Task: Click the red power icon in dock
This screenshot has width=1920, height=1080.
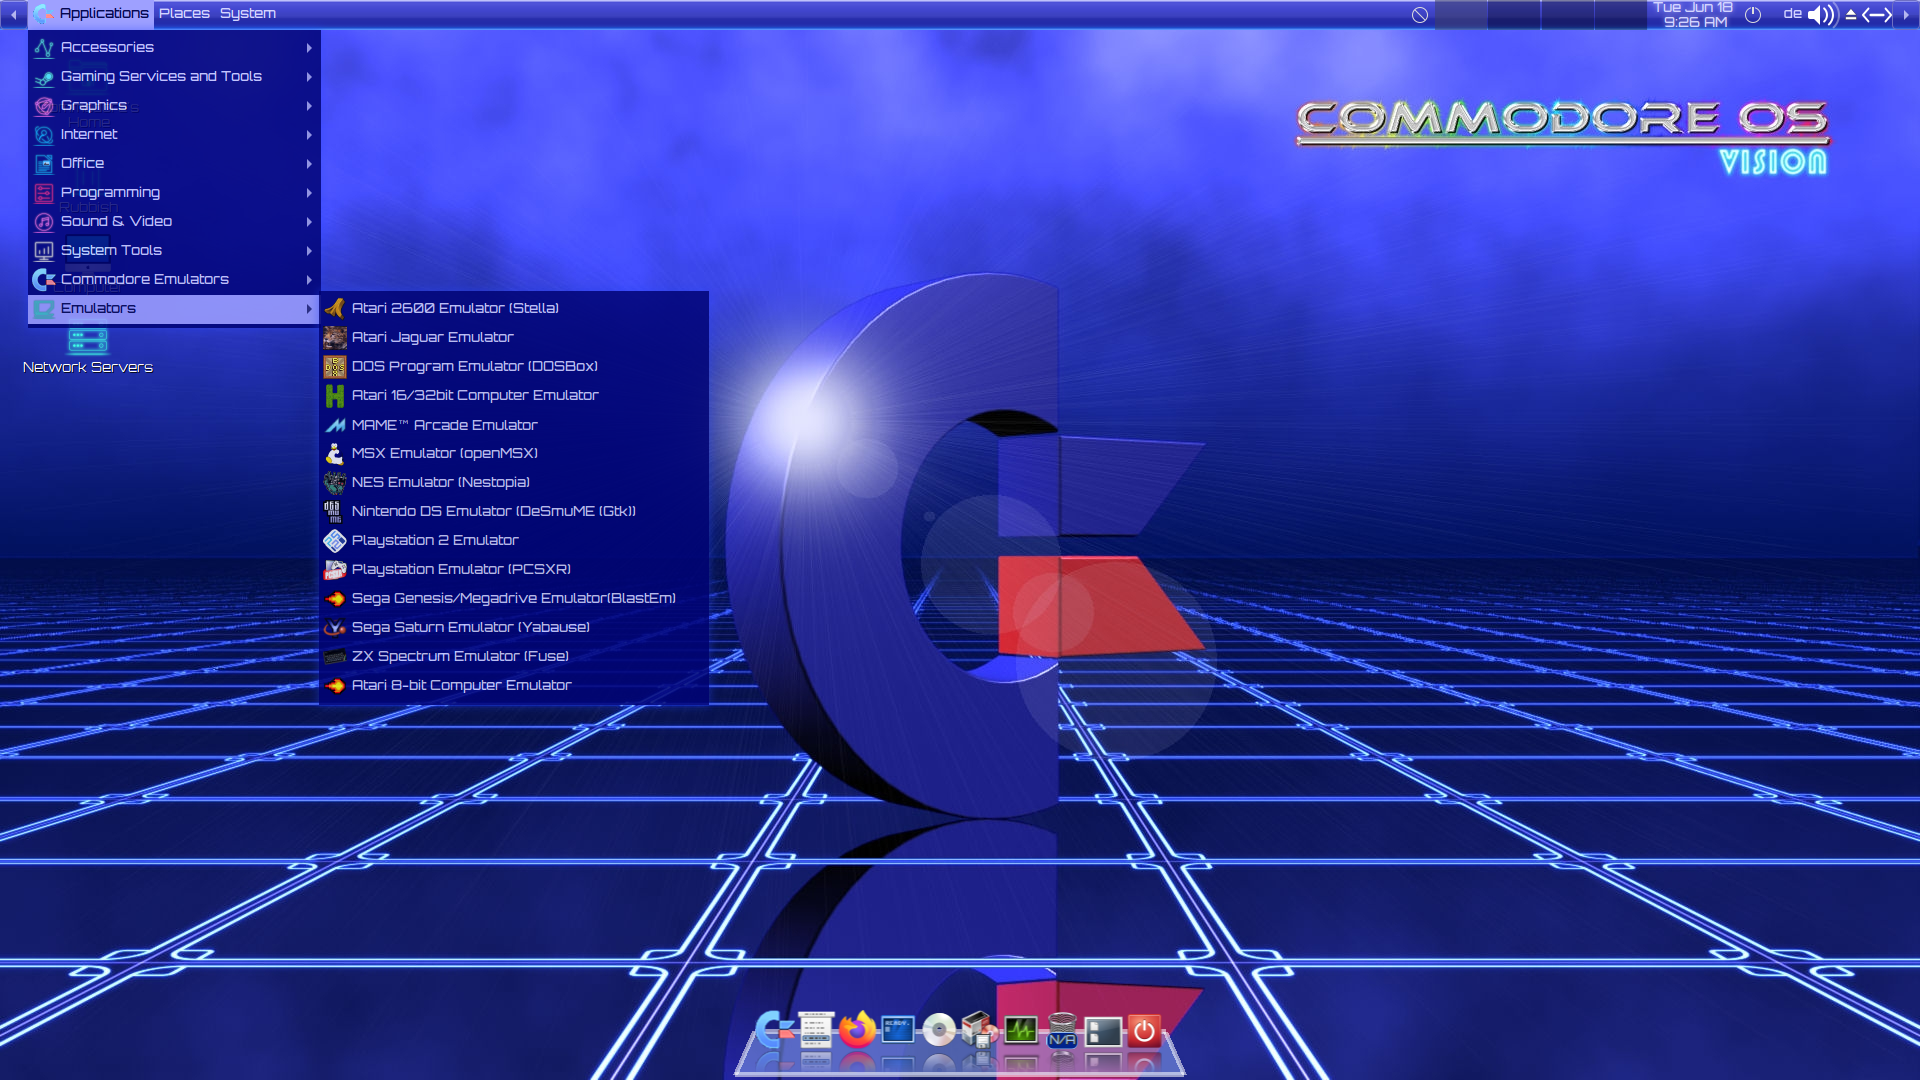Action: pos(1144,1031)
